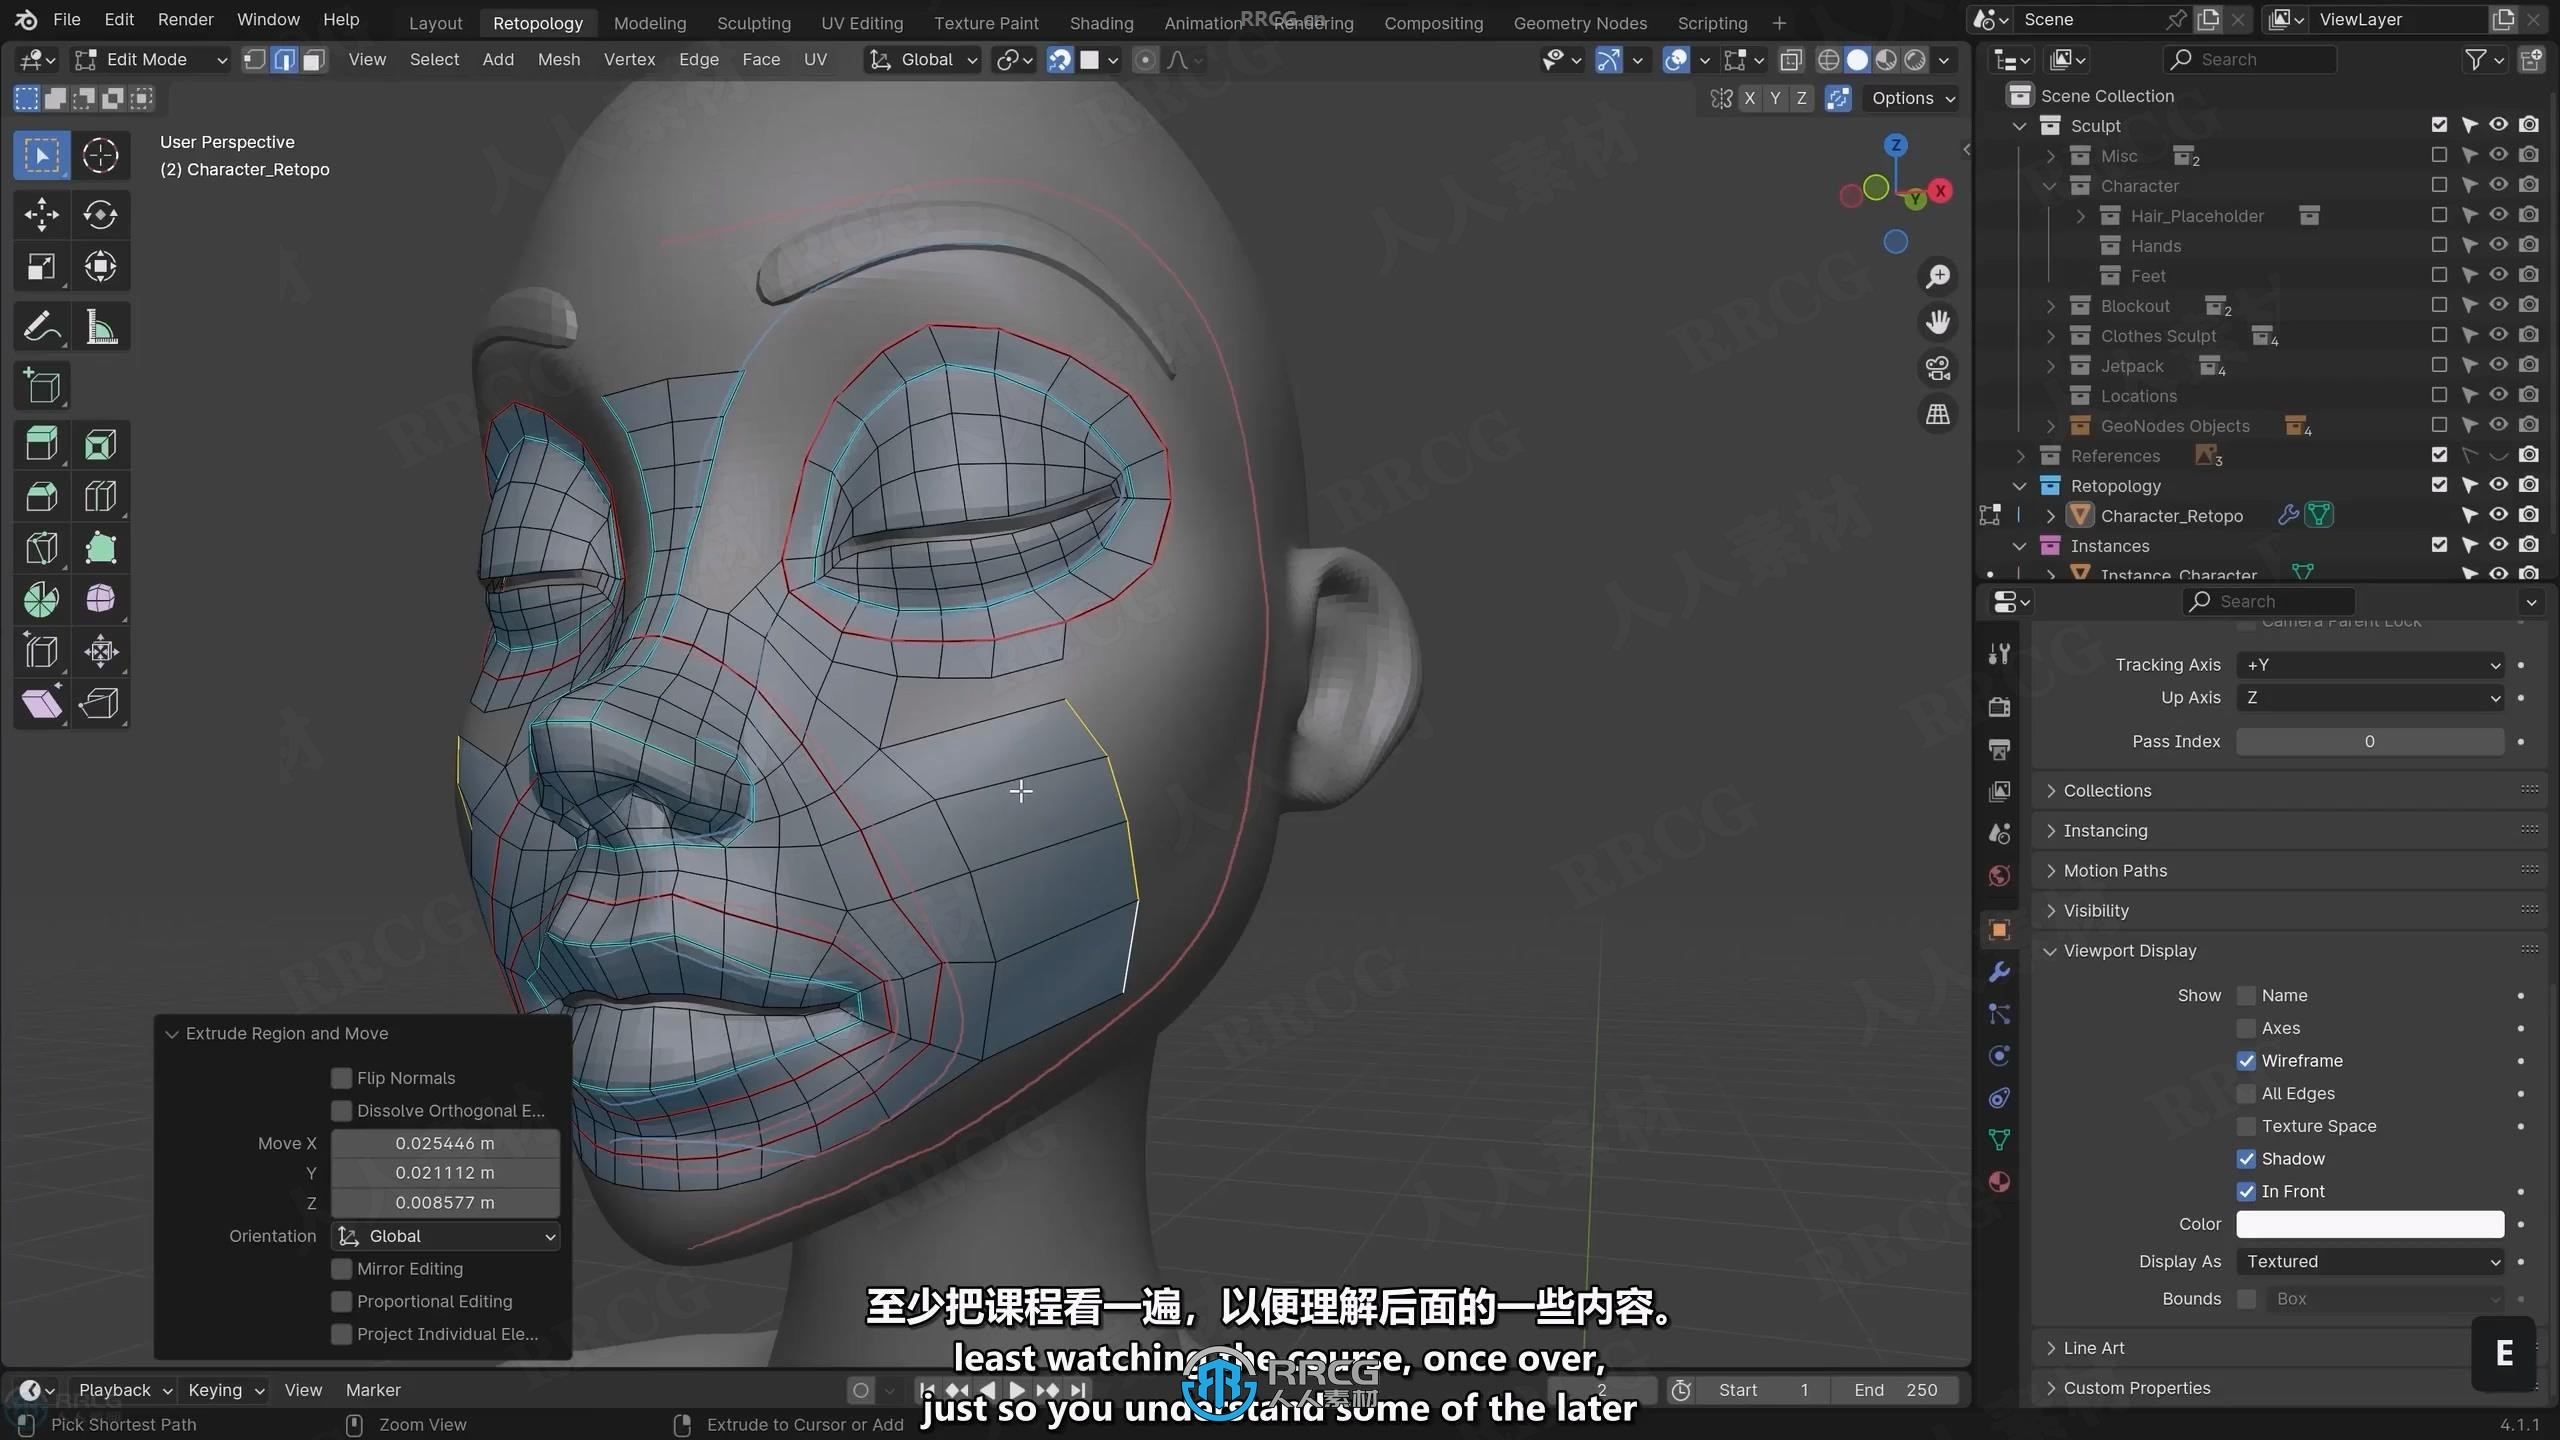Select the Edge Slide tool
This screenshot has height=1440, width=2560.
tap(41, 652)
